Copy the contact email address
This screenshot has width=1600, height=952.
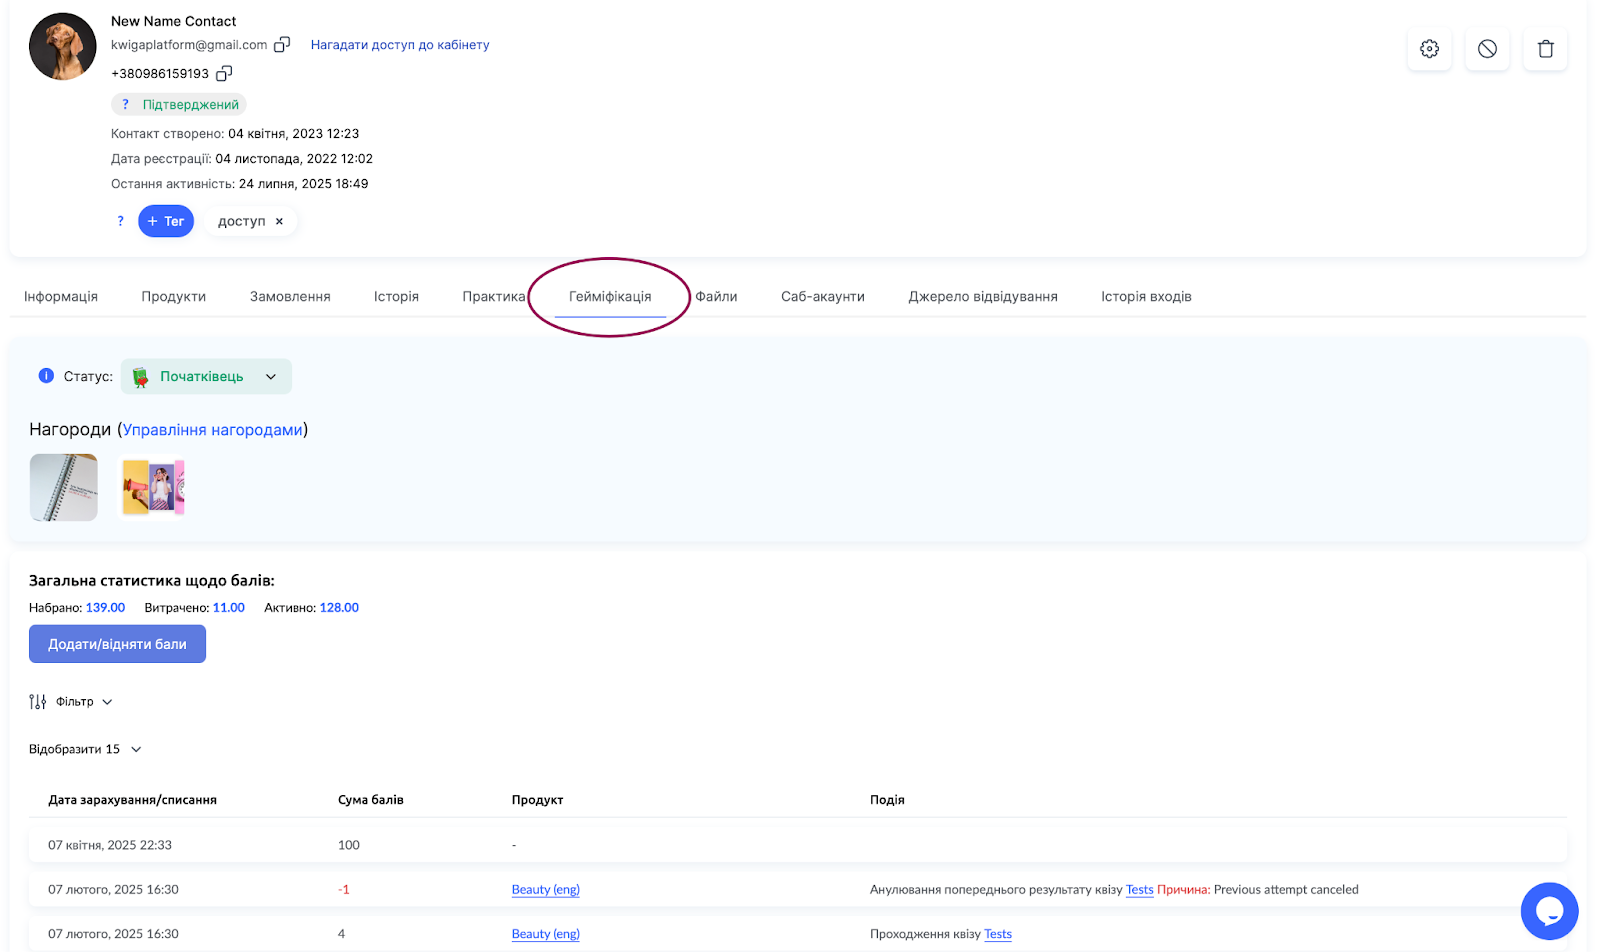[x=282, y=44]
